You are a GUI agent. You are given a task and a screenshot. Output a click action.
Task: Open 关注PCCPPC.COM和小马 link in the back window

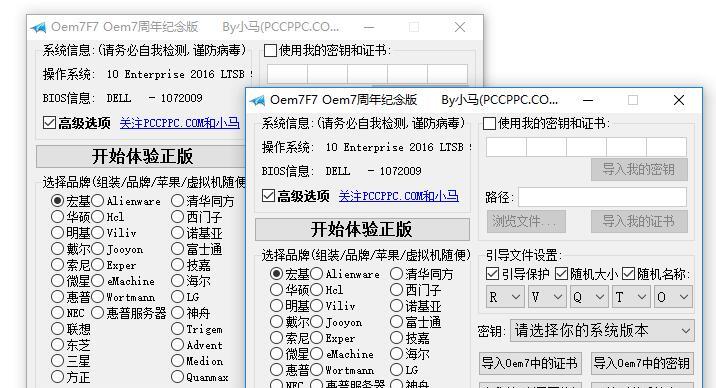(x=179, y=123)
